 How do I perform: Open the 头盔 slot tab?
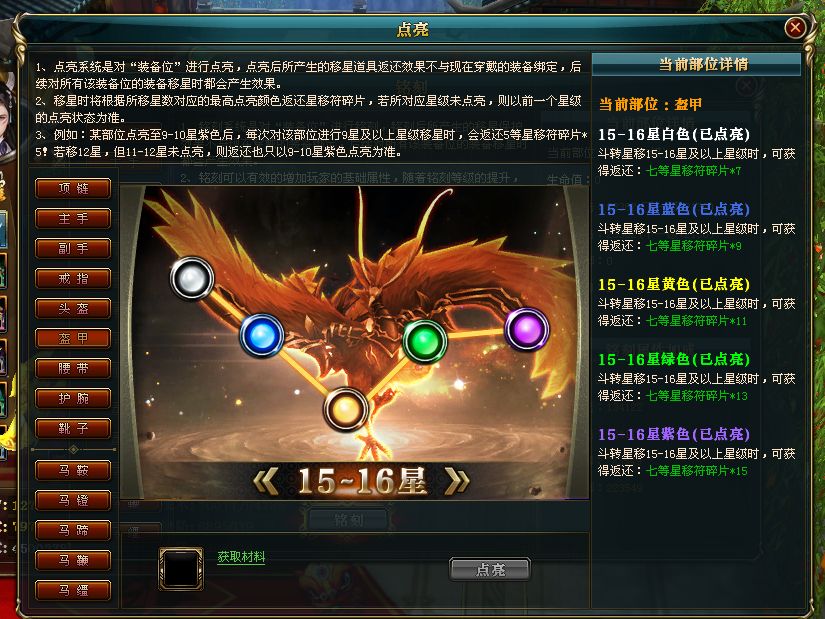(73, 308)
